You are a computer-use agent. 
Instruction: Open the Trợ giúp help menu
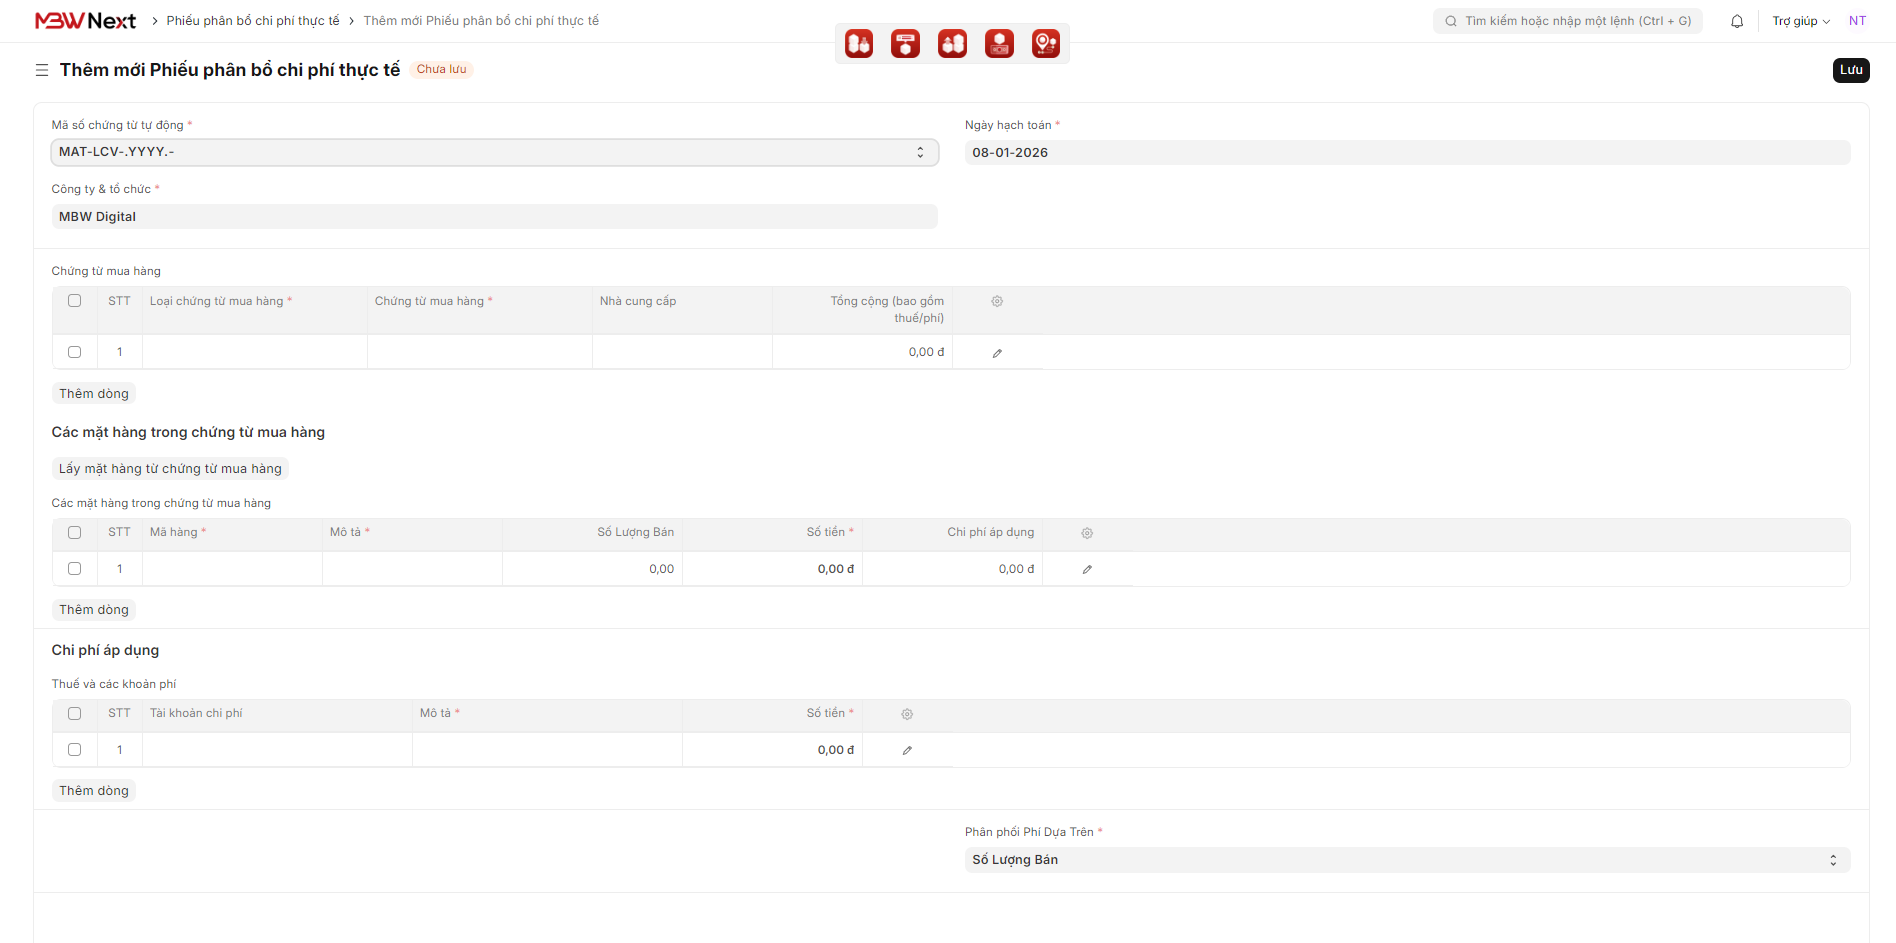coord(1800,21)
